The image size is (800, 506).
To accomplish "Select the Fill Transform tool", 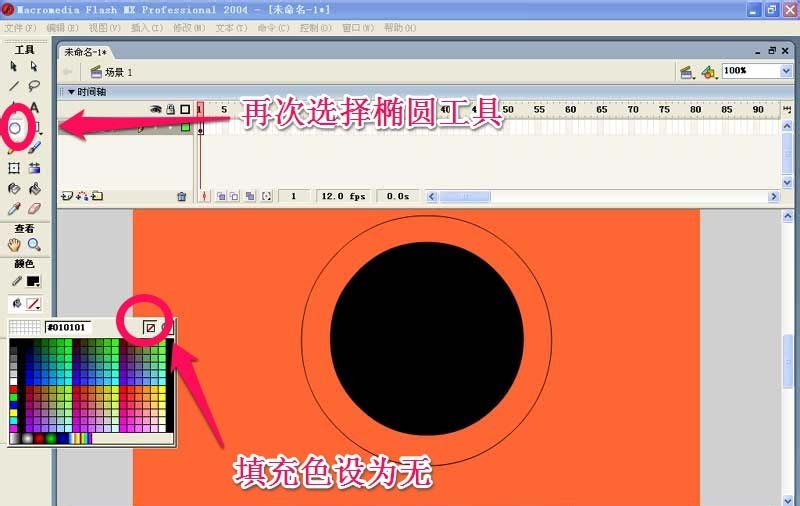I will [x=34, y=168].
